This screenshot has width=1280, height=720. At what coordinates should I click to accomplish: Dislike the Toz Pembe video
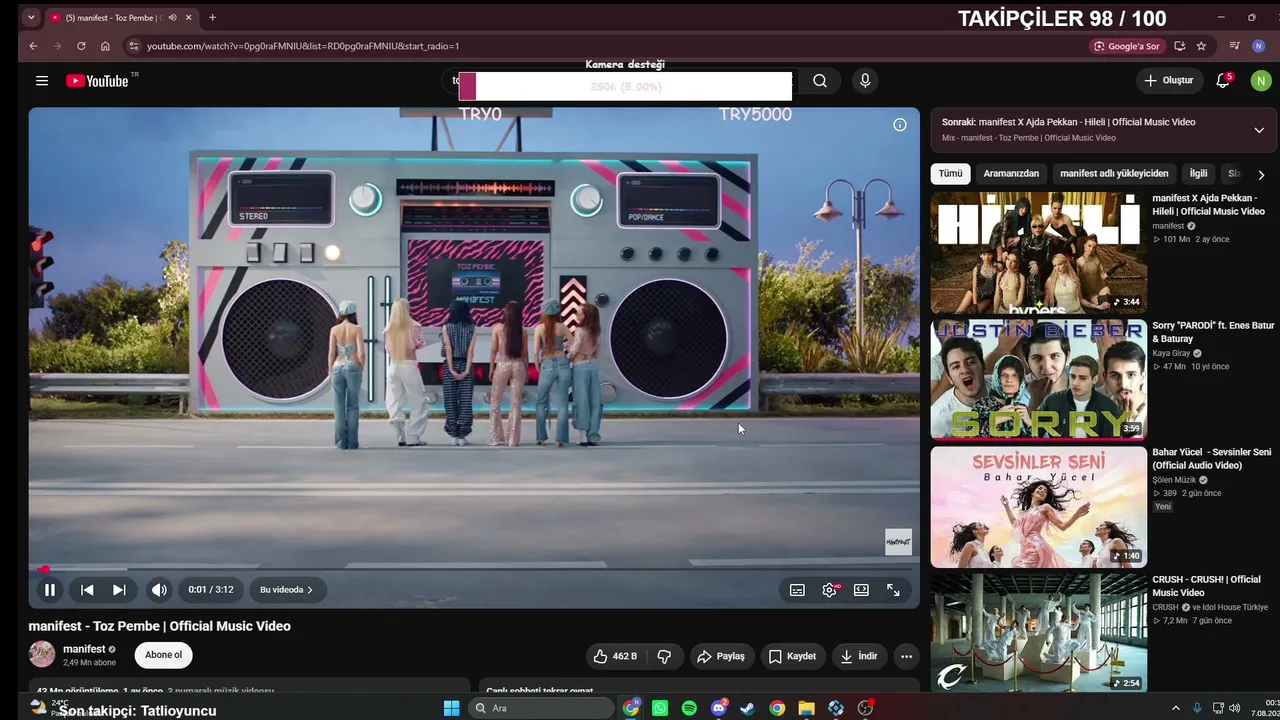(x=664, y=656)
